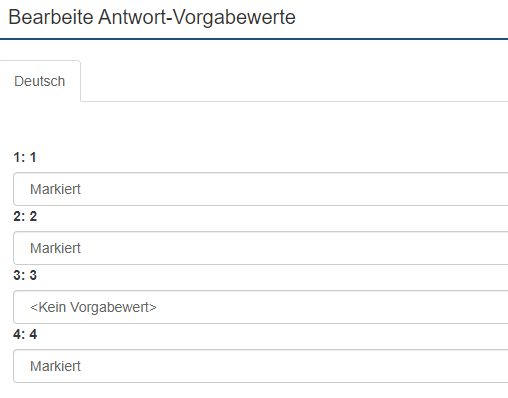Click the blue divider line under heading
The width and height of the screenshot is (508, 398).
tap(254, 39)
